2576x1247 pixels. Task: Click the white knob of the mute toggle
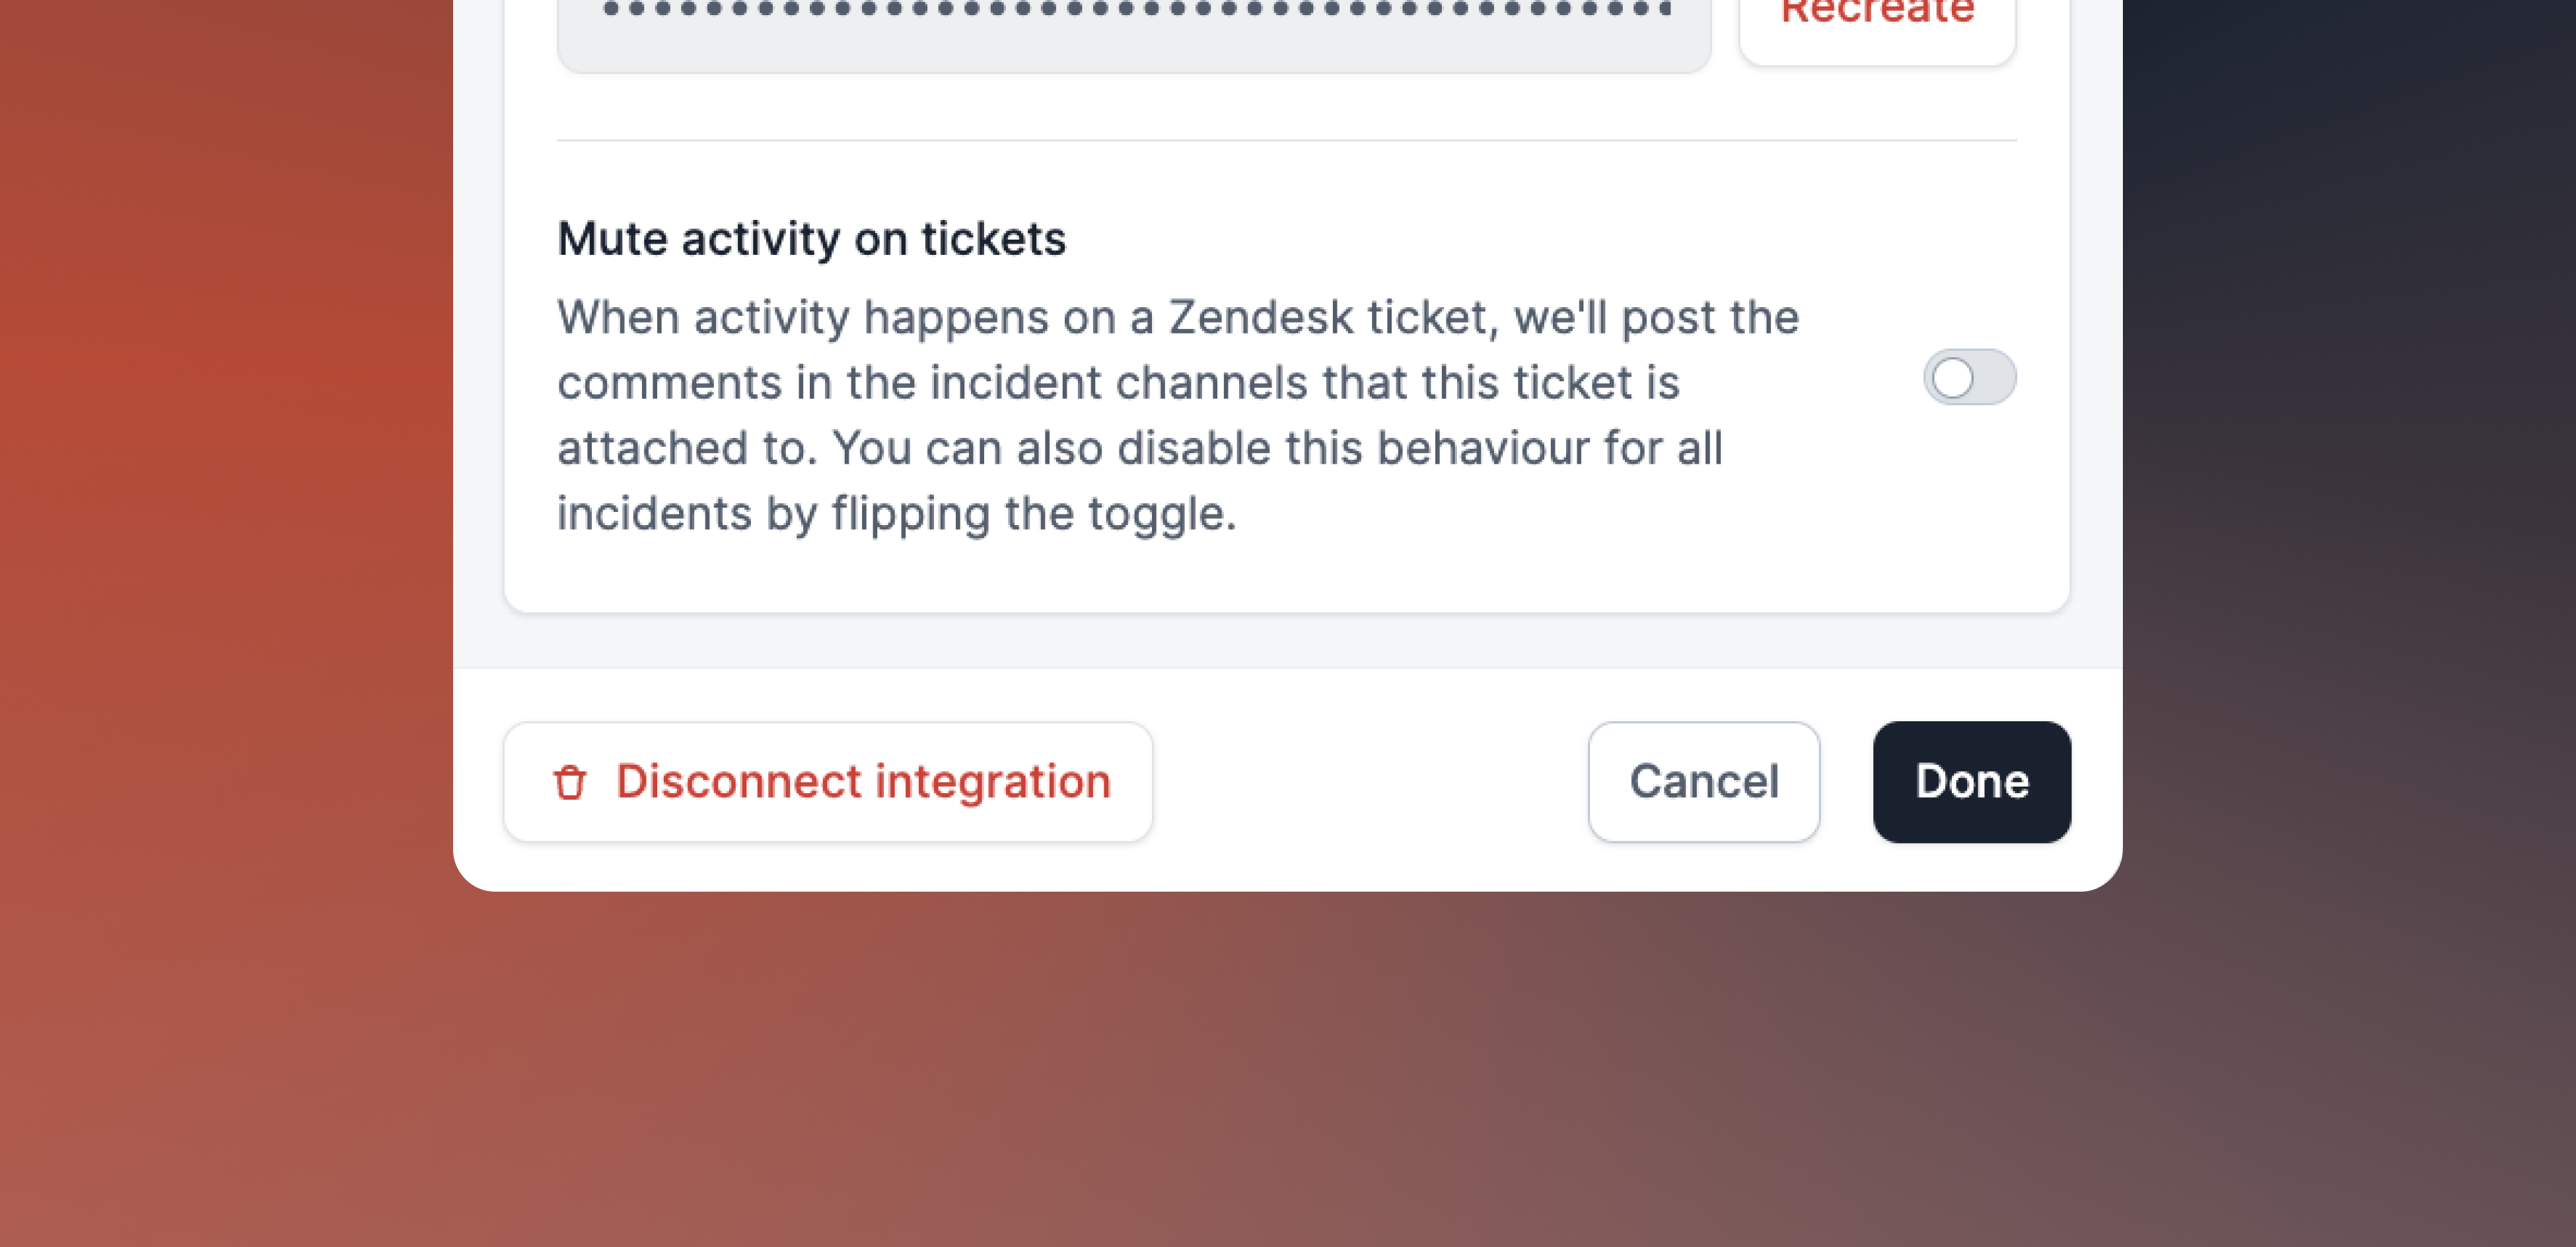tap(1952, 378)
